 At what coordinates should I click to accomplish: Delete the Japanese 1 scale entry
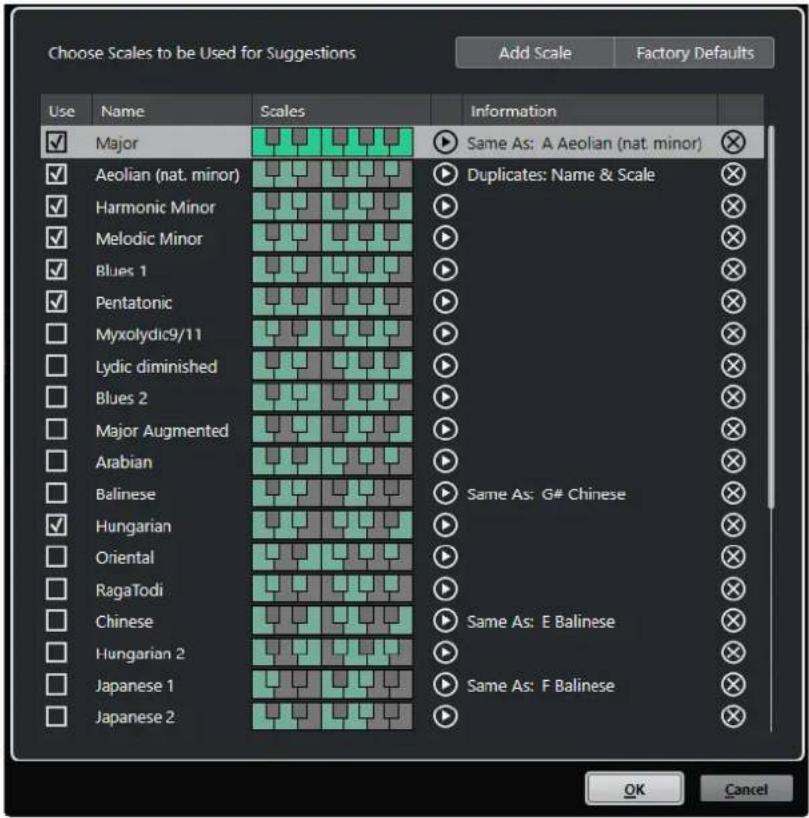pyautogui.click(x=733, y=684)
